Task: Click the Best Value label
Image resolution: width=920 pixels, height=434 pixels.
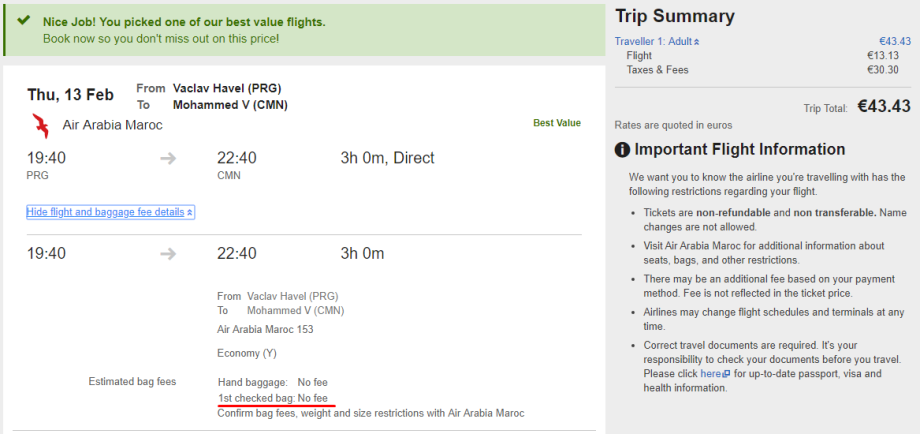Action: coord(557,123)
